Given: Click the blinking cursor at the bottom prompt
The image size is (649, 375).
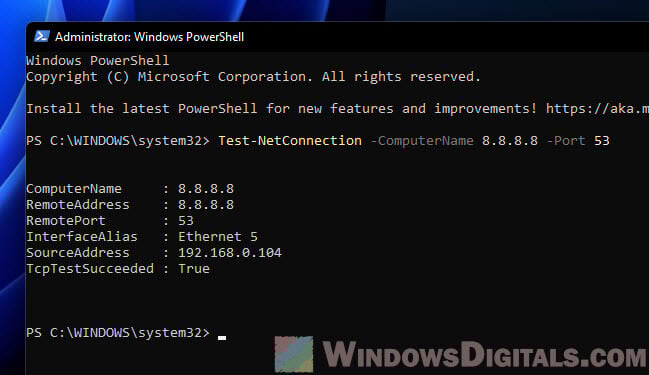Looking at the screenshot, I should [x=222, y=337].
